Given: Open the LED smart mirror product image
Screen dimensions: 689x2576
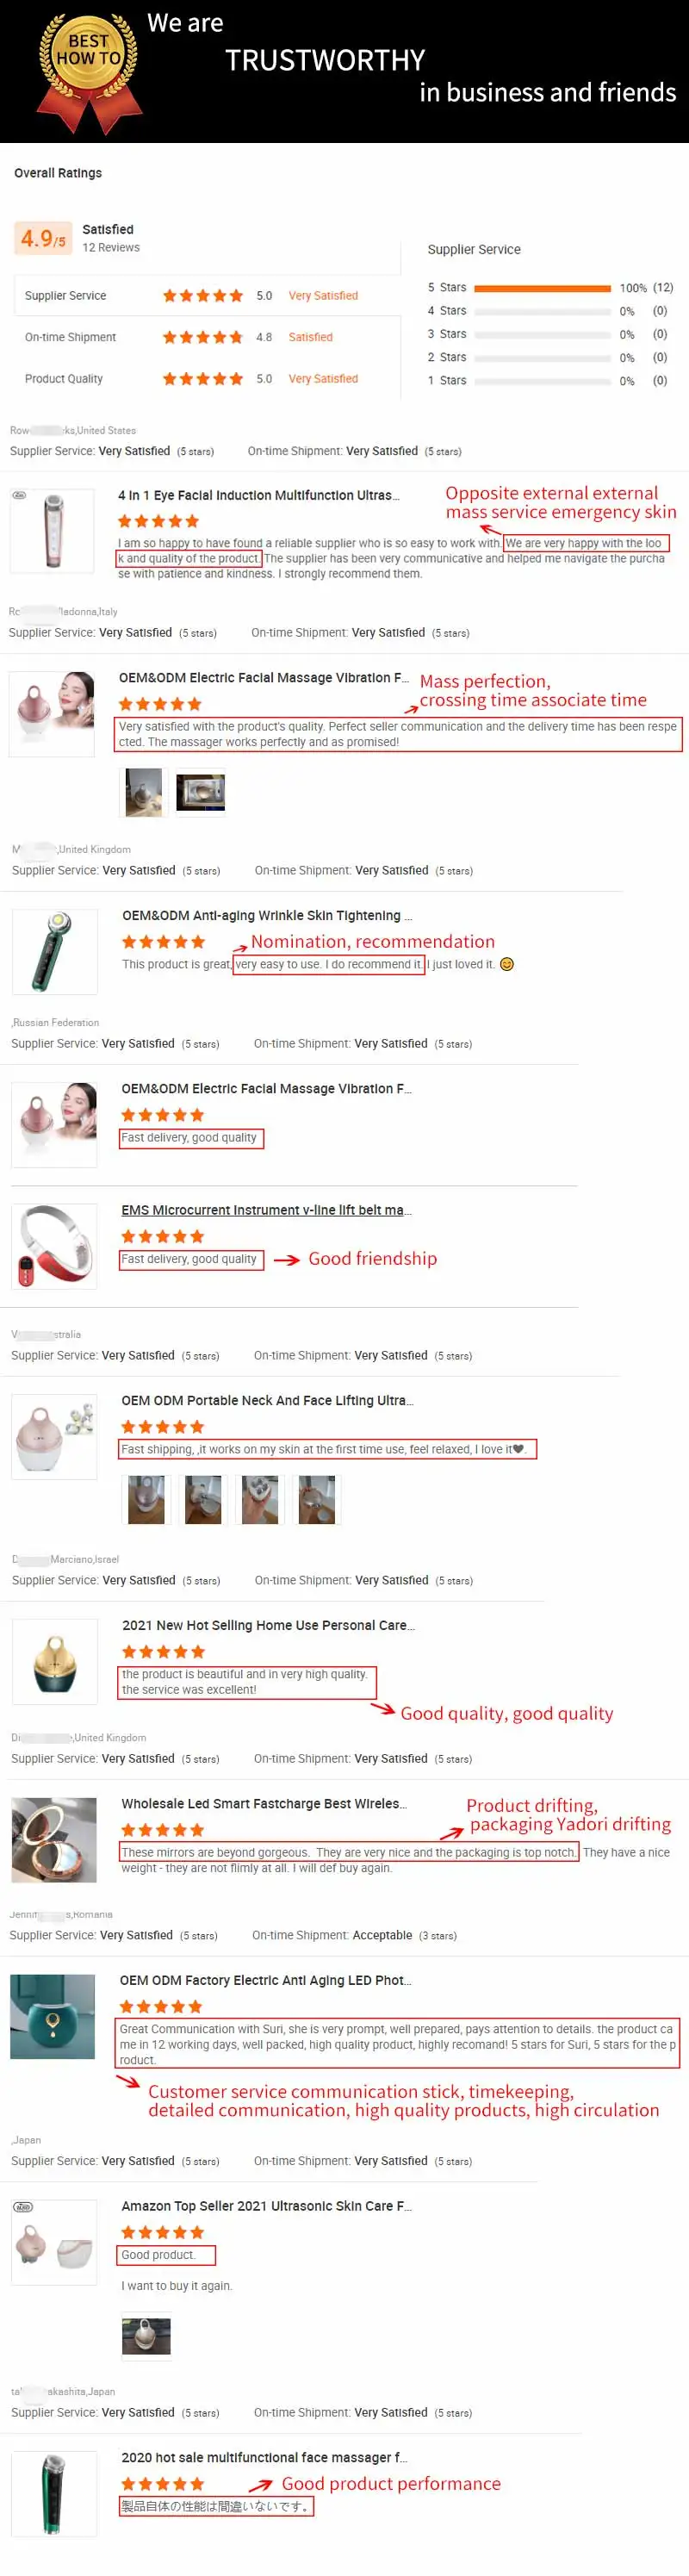Looking at the screenshot, I should [54, 1840].
